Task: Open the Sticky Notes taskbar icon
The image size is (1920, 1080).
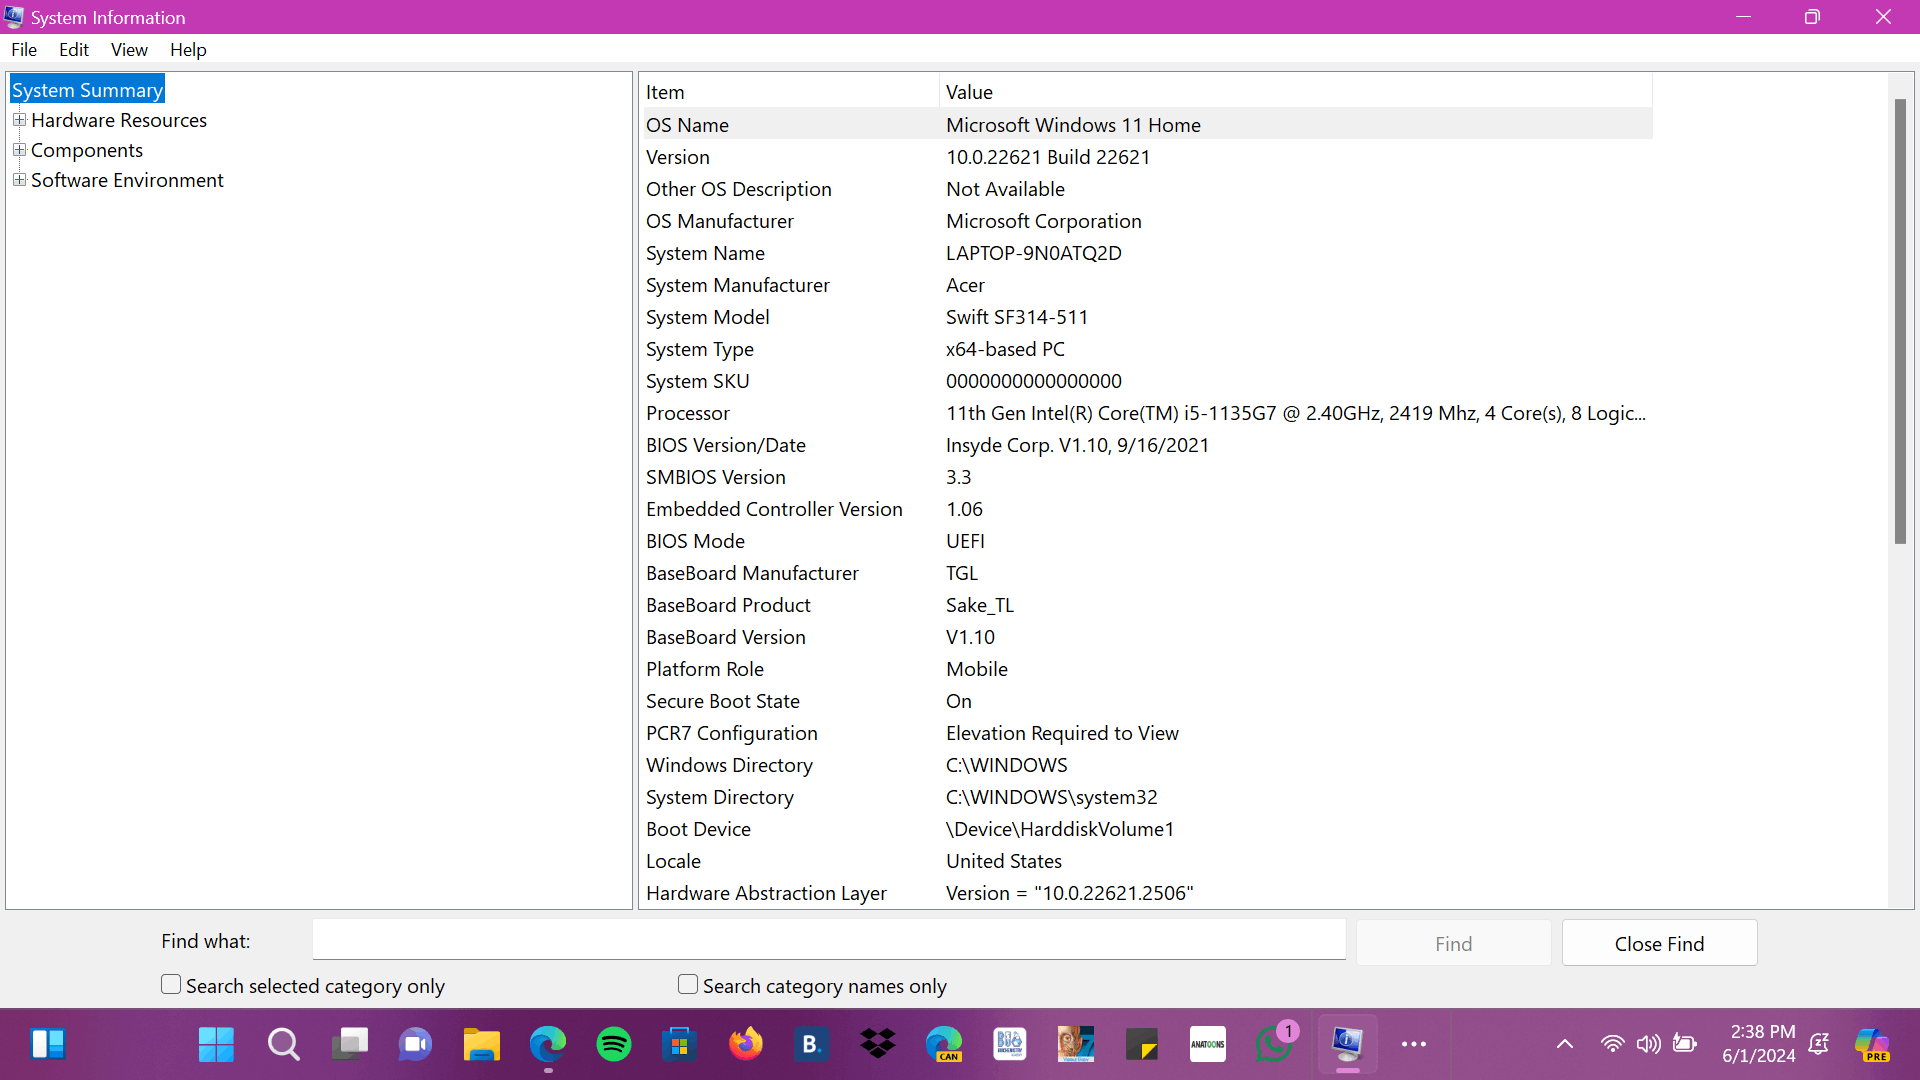Action: pos(1141,1044)
